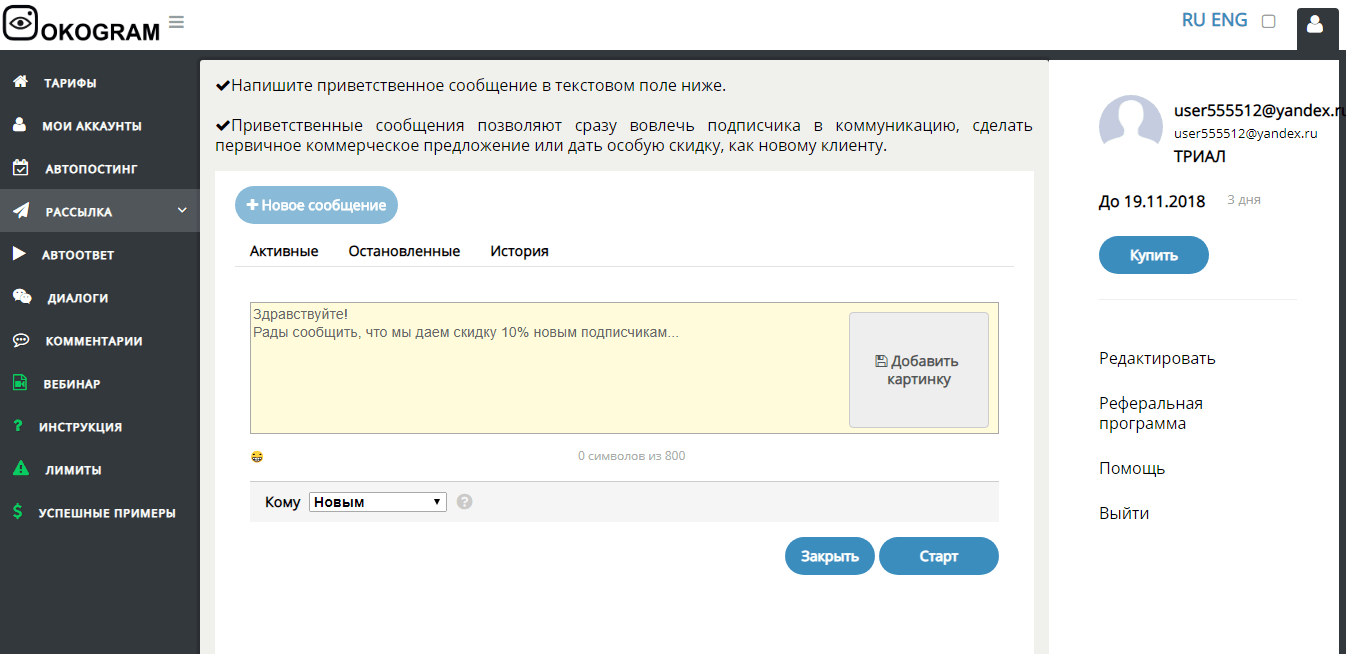Click the Тарифы home icon in sidebar
Viewport: 1346px width, 654px height.
click(20, 82)
